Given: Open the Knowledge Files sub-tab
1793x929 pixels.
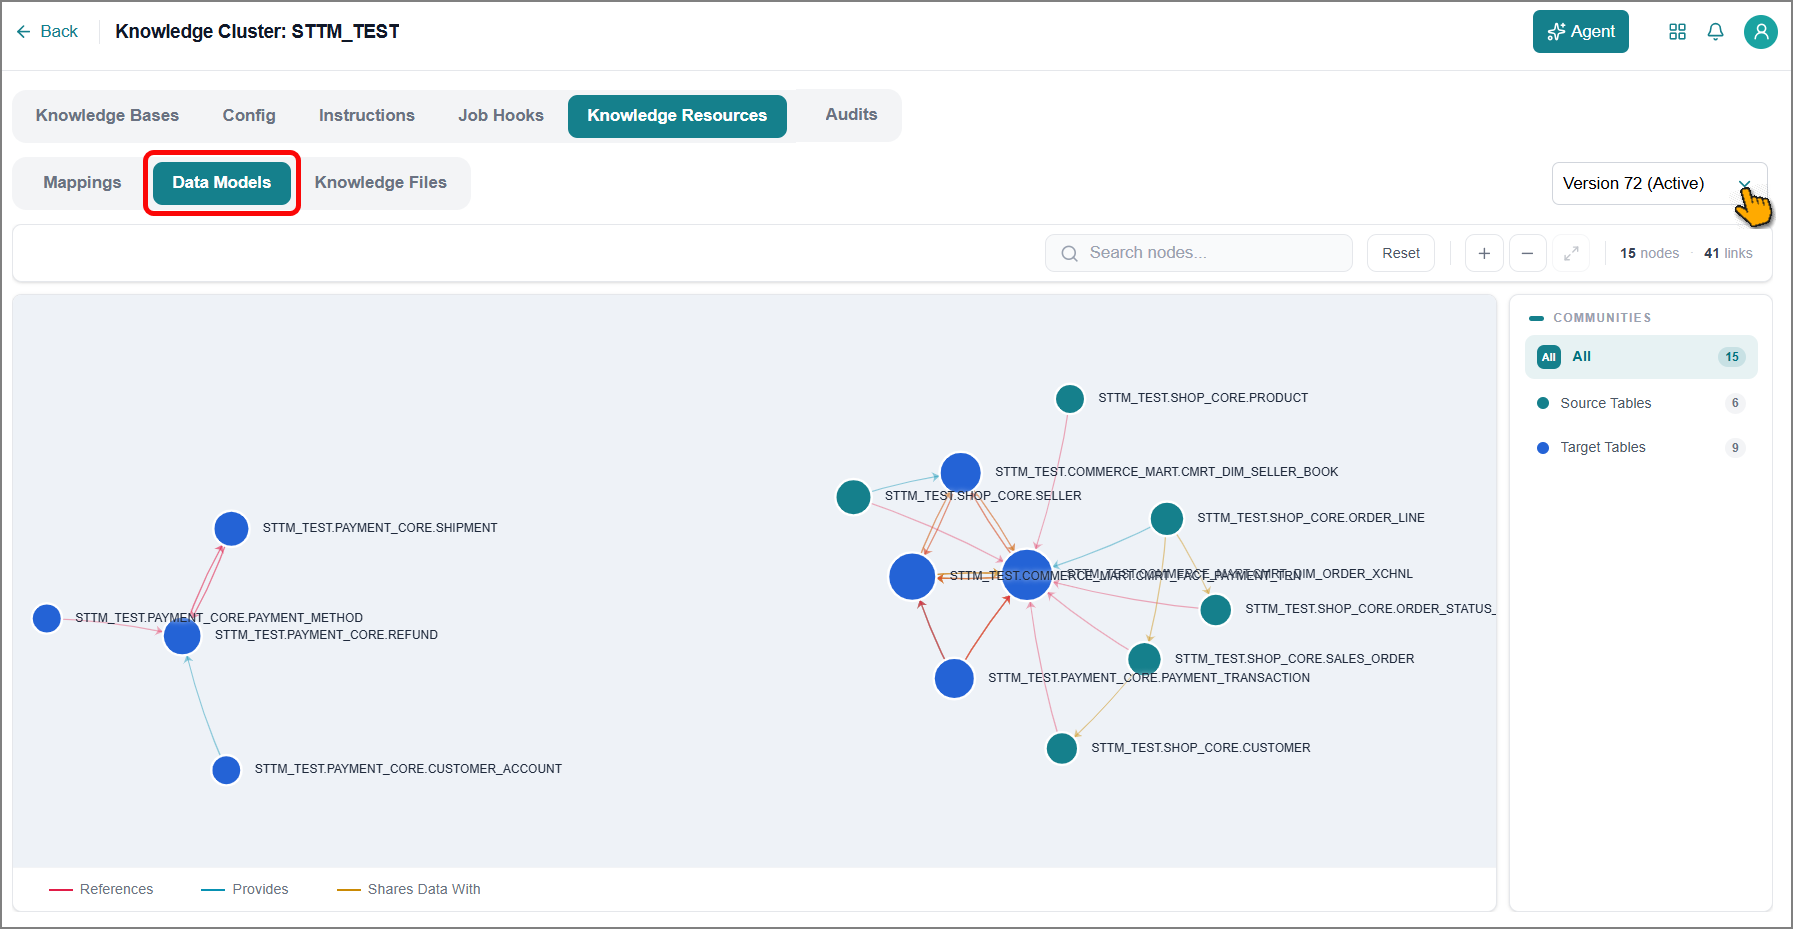Looking at the screenshot, I should point(381,183).
